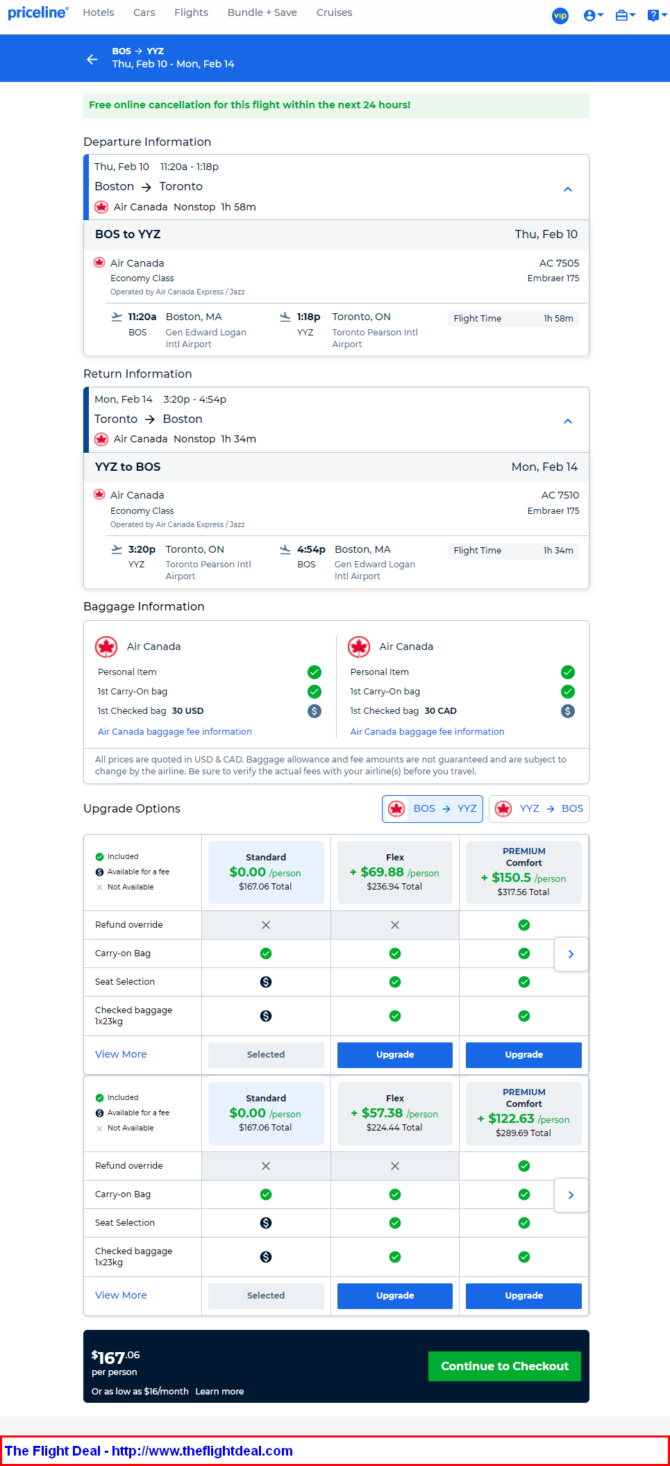Select Standard $167.06 fare in first table
The height and width of the screenshot is (1466, 670).
266,872
